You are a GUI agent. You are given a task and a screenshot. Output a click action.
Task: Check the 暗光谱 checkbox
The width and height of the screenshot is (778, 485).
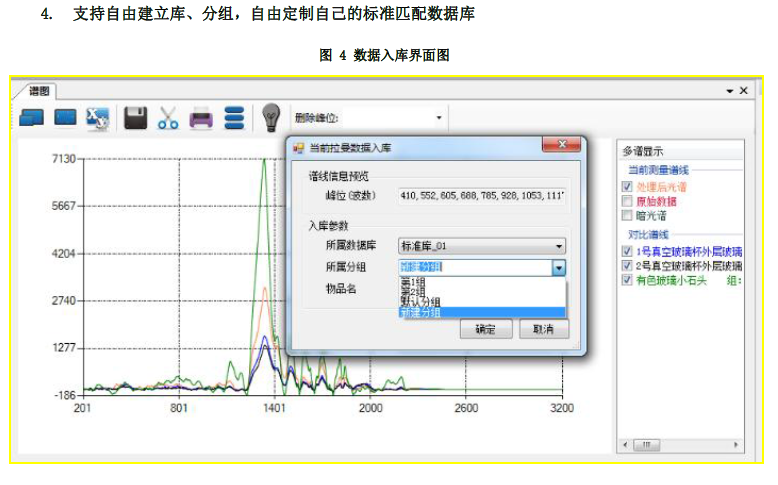[627, 215]
